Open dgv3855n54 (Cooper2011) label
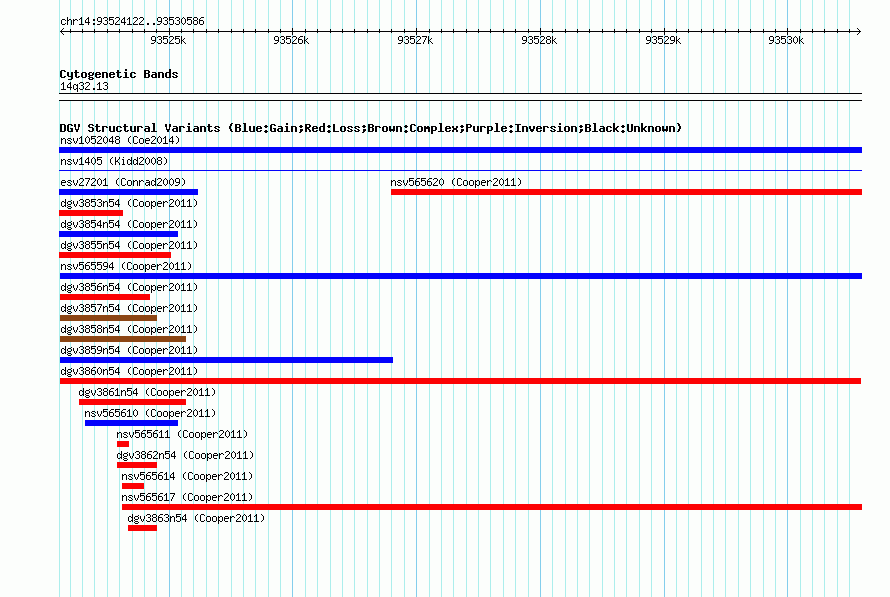890x597 pixels. coord(129,245)
